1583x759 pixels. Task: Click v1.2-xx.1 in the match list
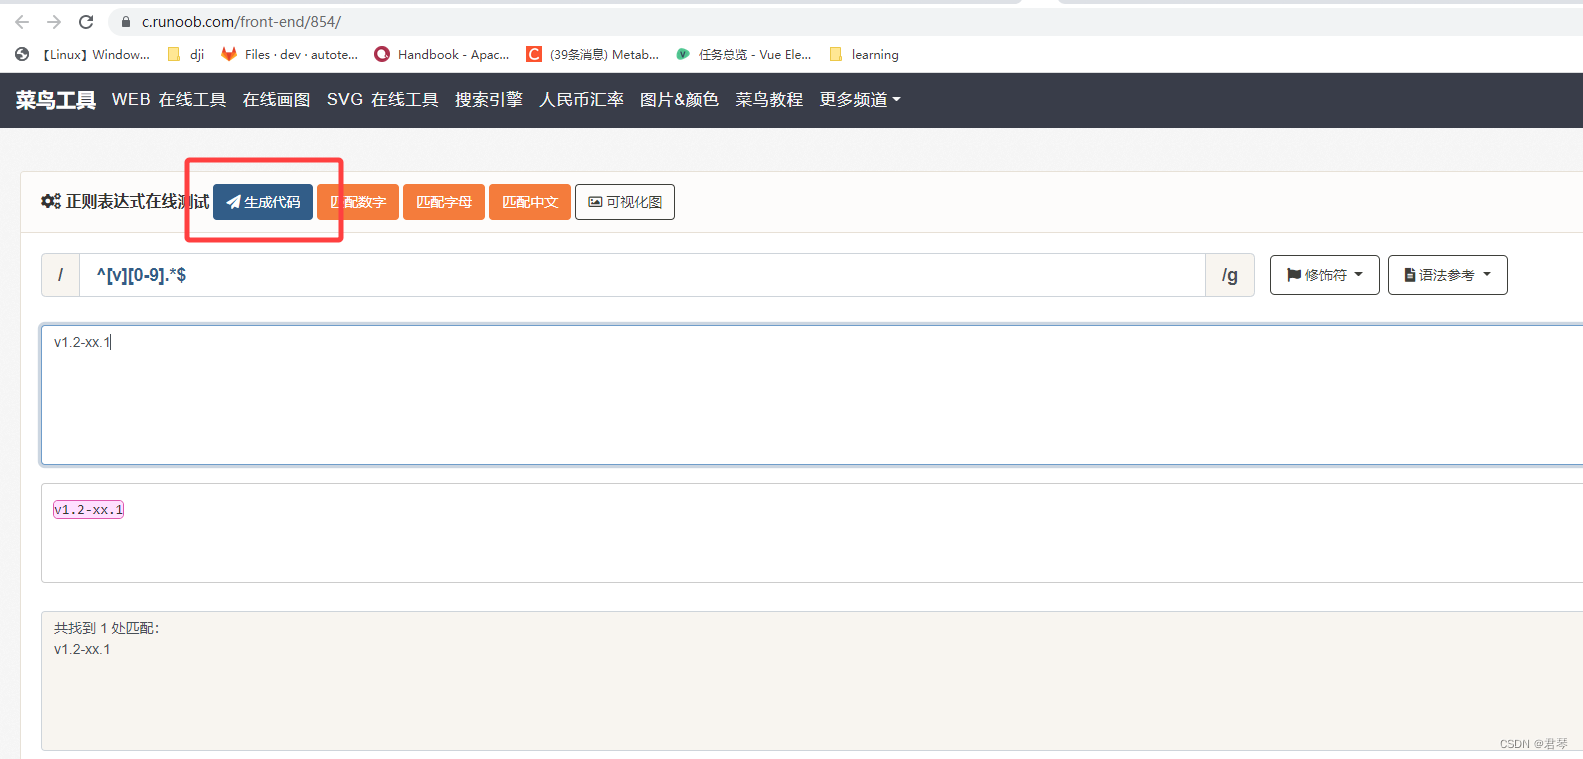[x=82, y=649]
